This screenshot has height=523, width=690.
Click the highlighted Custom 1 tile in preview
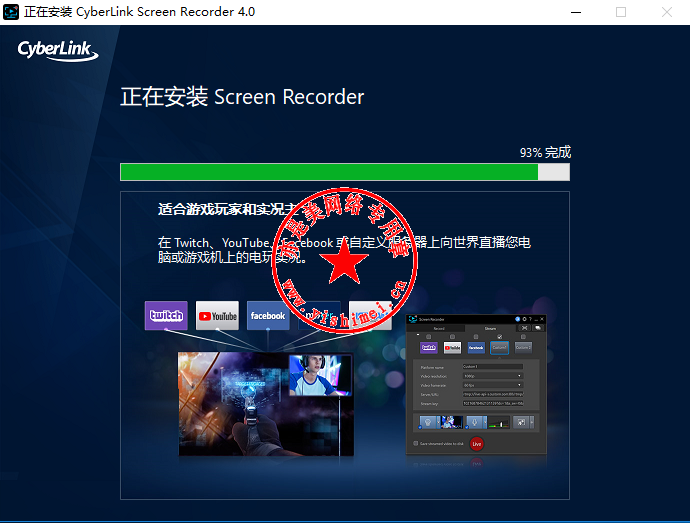point(499,347)
